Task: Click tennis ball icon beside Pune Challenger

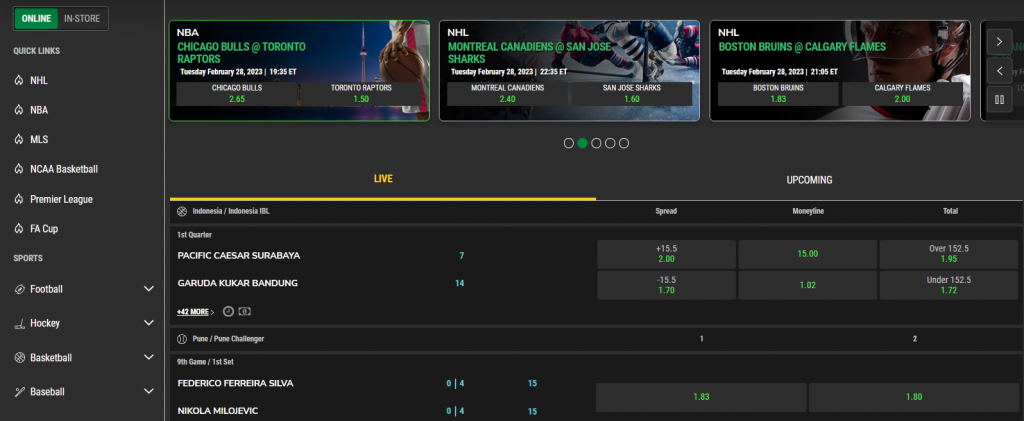Action: point(182,339)
